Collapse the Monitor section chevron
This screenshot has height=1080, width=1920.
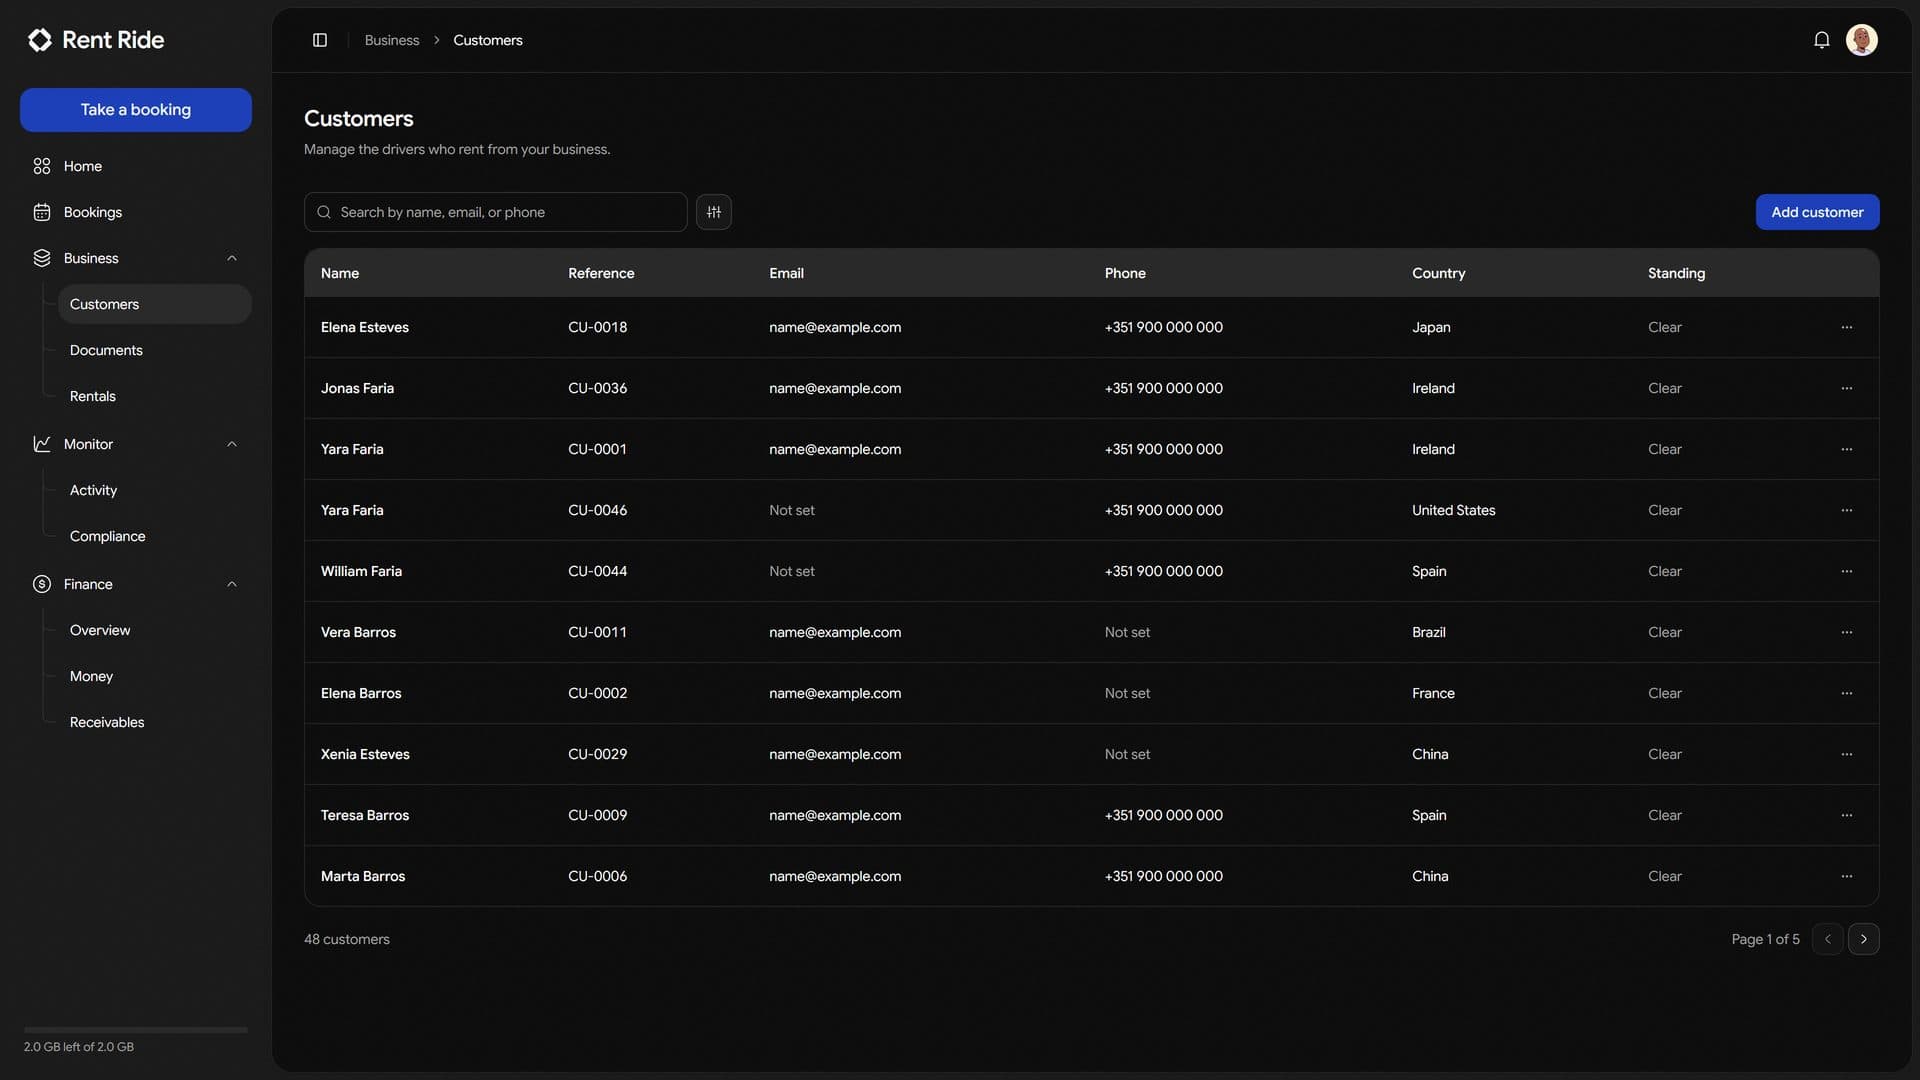(232, 444)
